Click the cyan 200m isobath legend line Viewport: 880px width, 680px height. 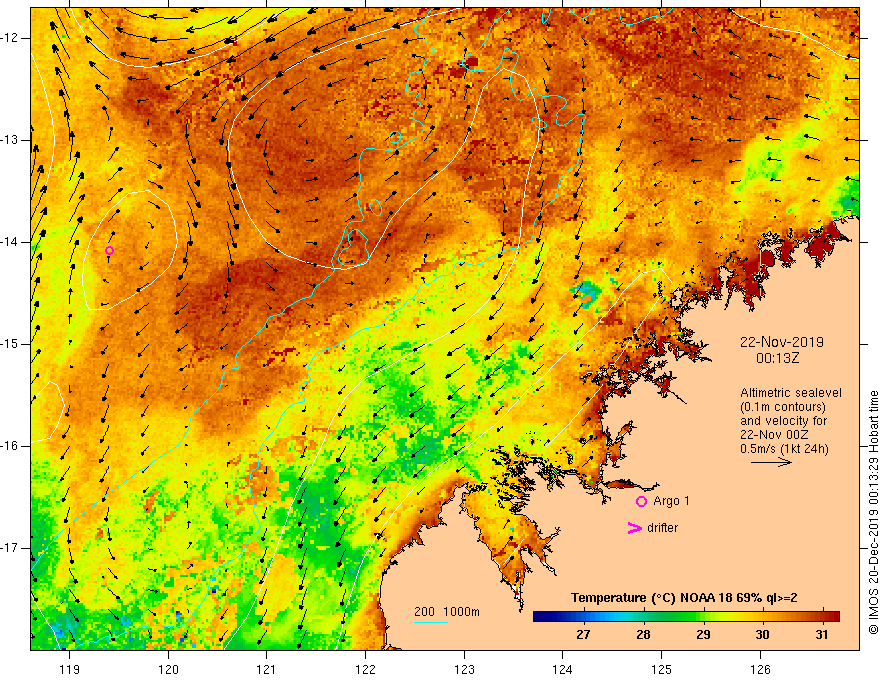[x=431, y=622]
